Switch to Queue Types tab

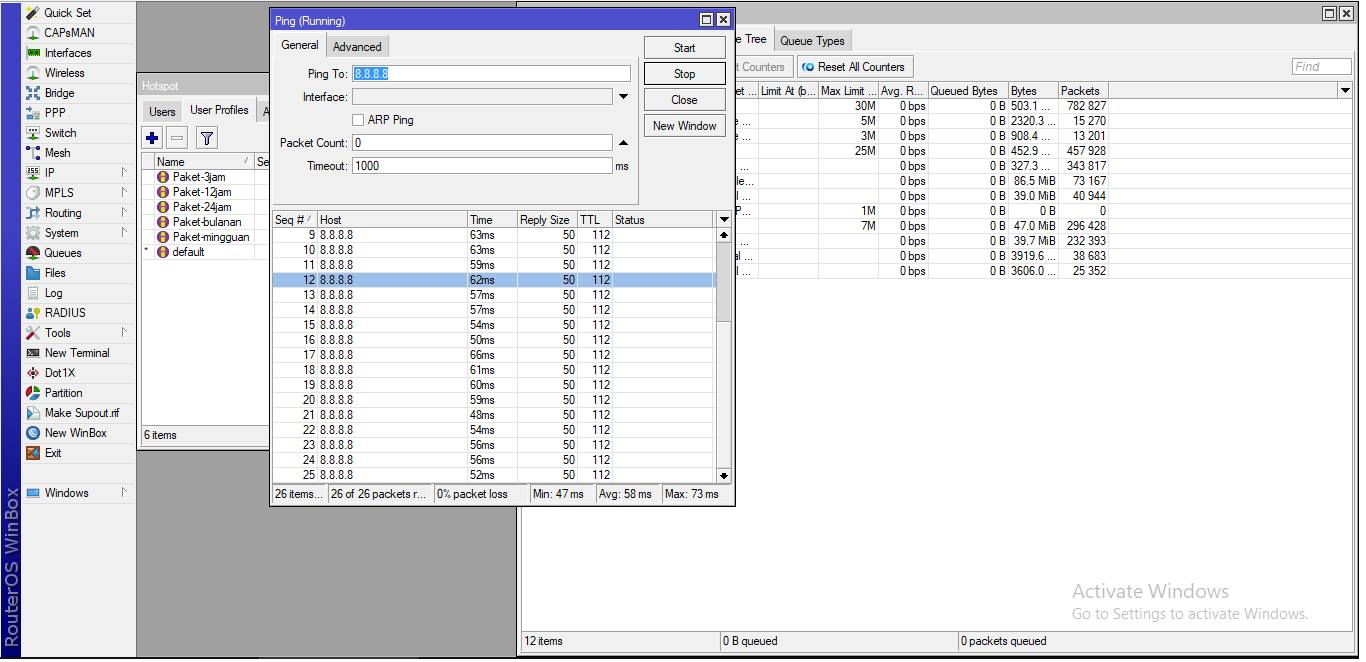pos(812,41)
